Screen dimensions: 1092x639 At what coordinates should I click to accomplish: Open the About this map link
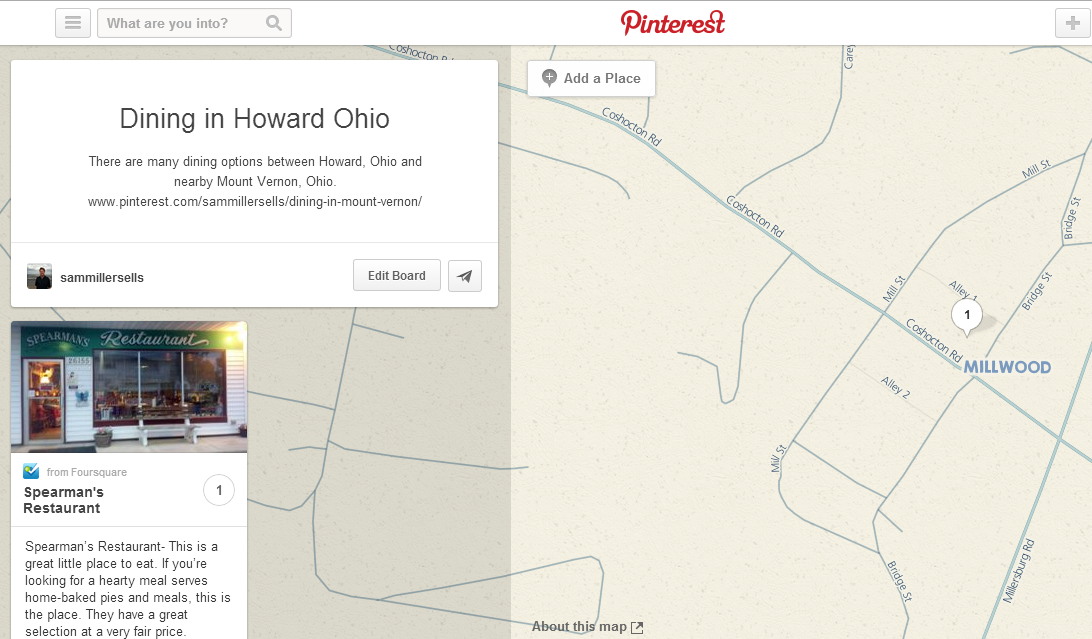(x=587, y=627)
